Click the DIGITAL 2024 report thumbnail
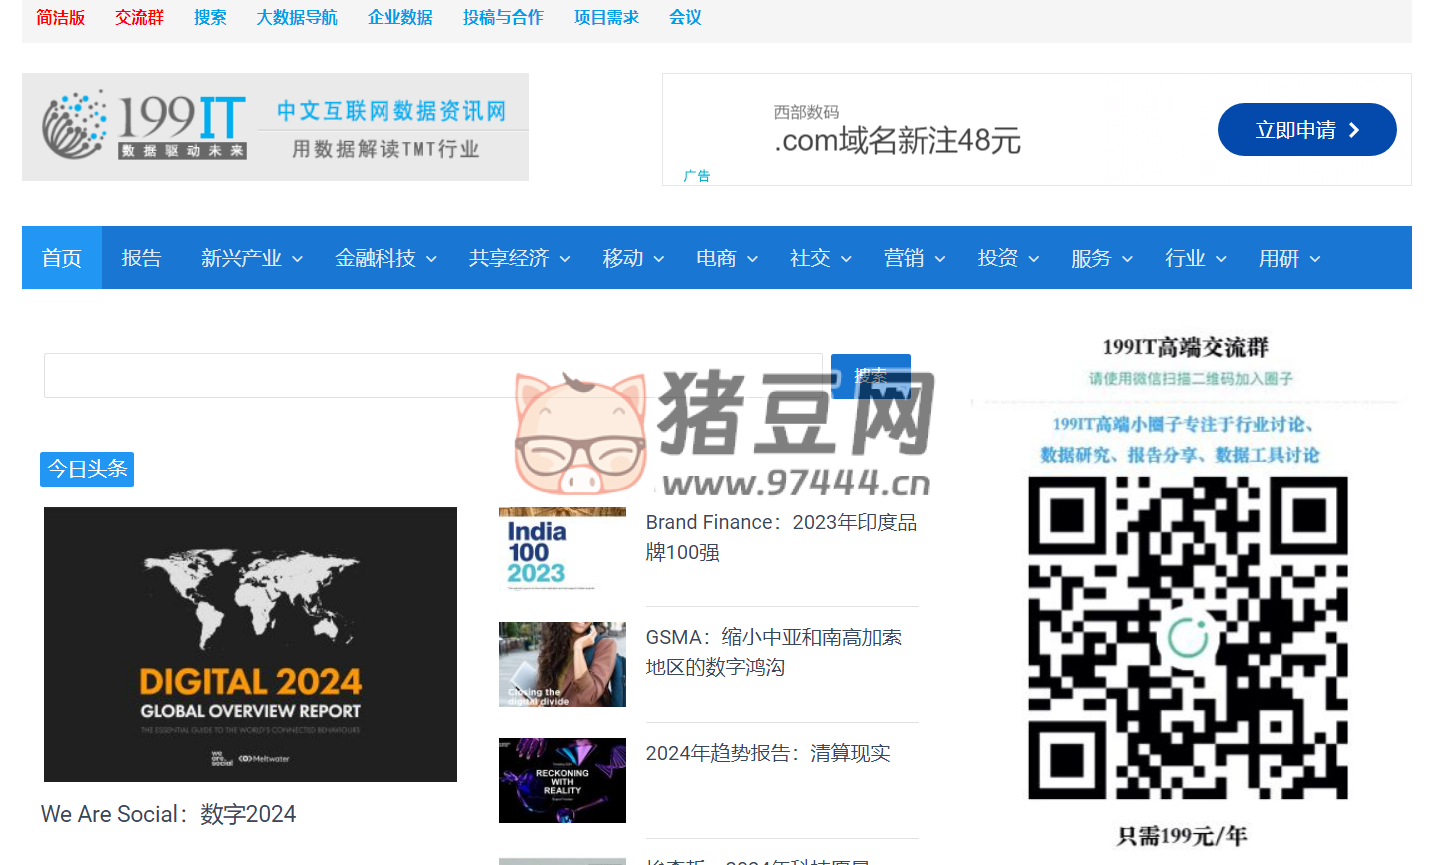This screenshot has width=1452, height=865. click(x=249, y=643)
